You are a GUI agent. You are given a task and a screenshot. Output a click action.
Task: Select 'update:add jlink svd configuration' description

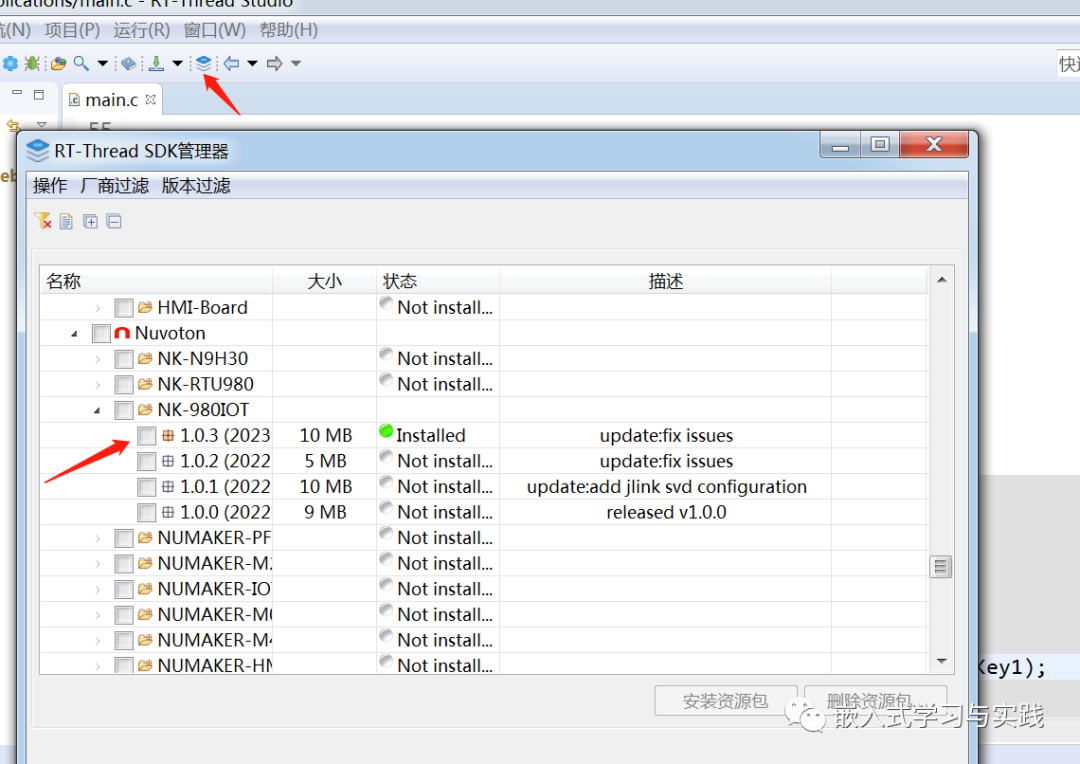click(x=667, y=486)
